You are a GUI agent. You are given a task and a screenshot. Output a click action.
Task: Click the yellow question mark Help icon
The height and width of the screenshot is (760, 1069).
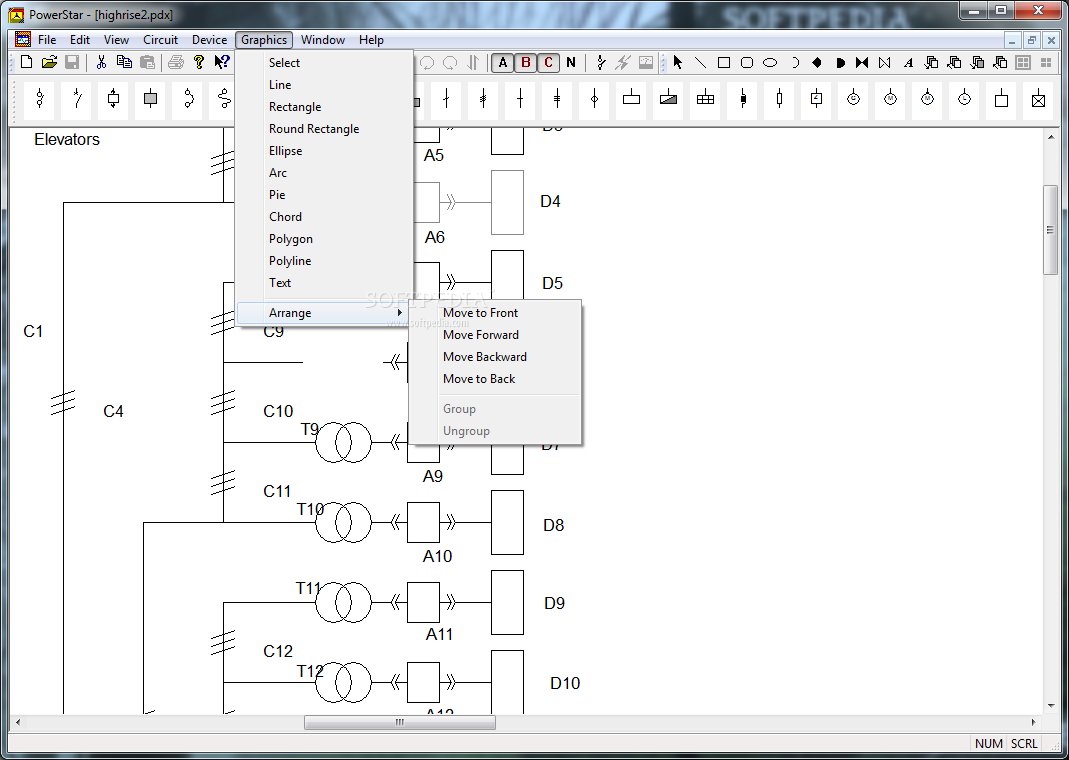[x=198, y=63]
